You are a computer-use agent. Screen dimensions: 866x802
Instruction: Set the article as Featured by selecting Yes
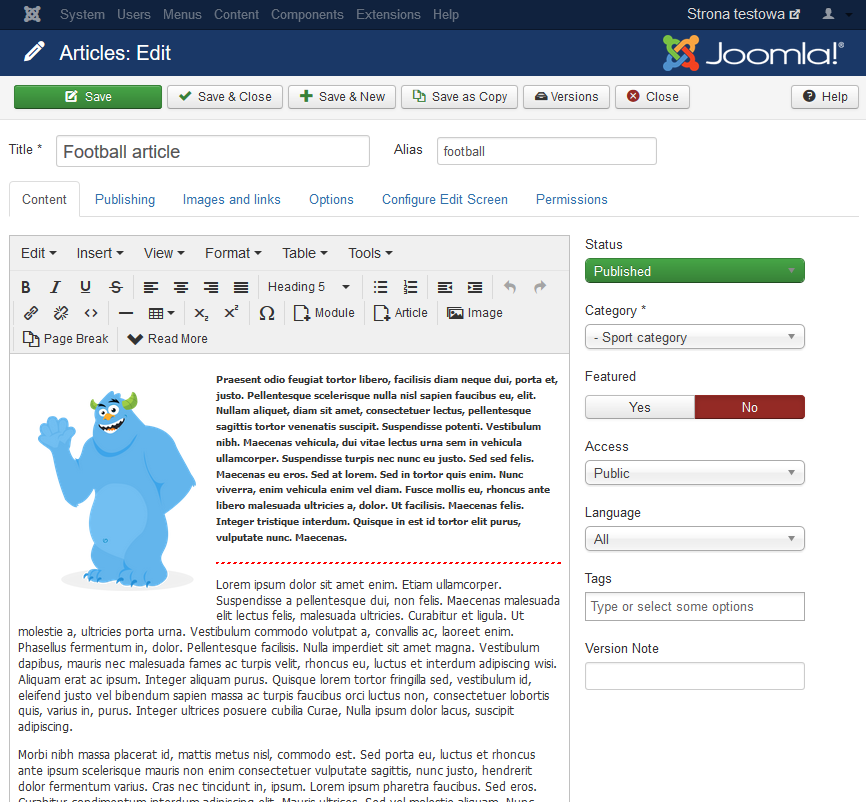pyautogui.click(x=639, y=407)
